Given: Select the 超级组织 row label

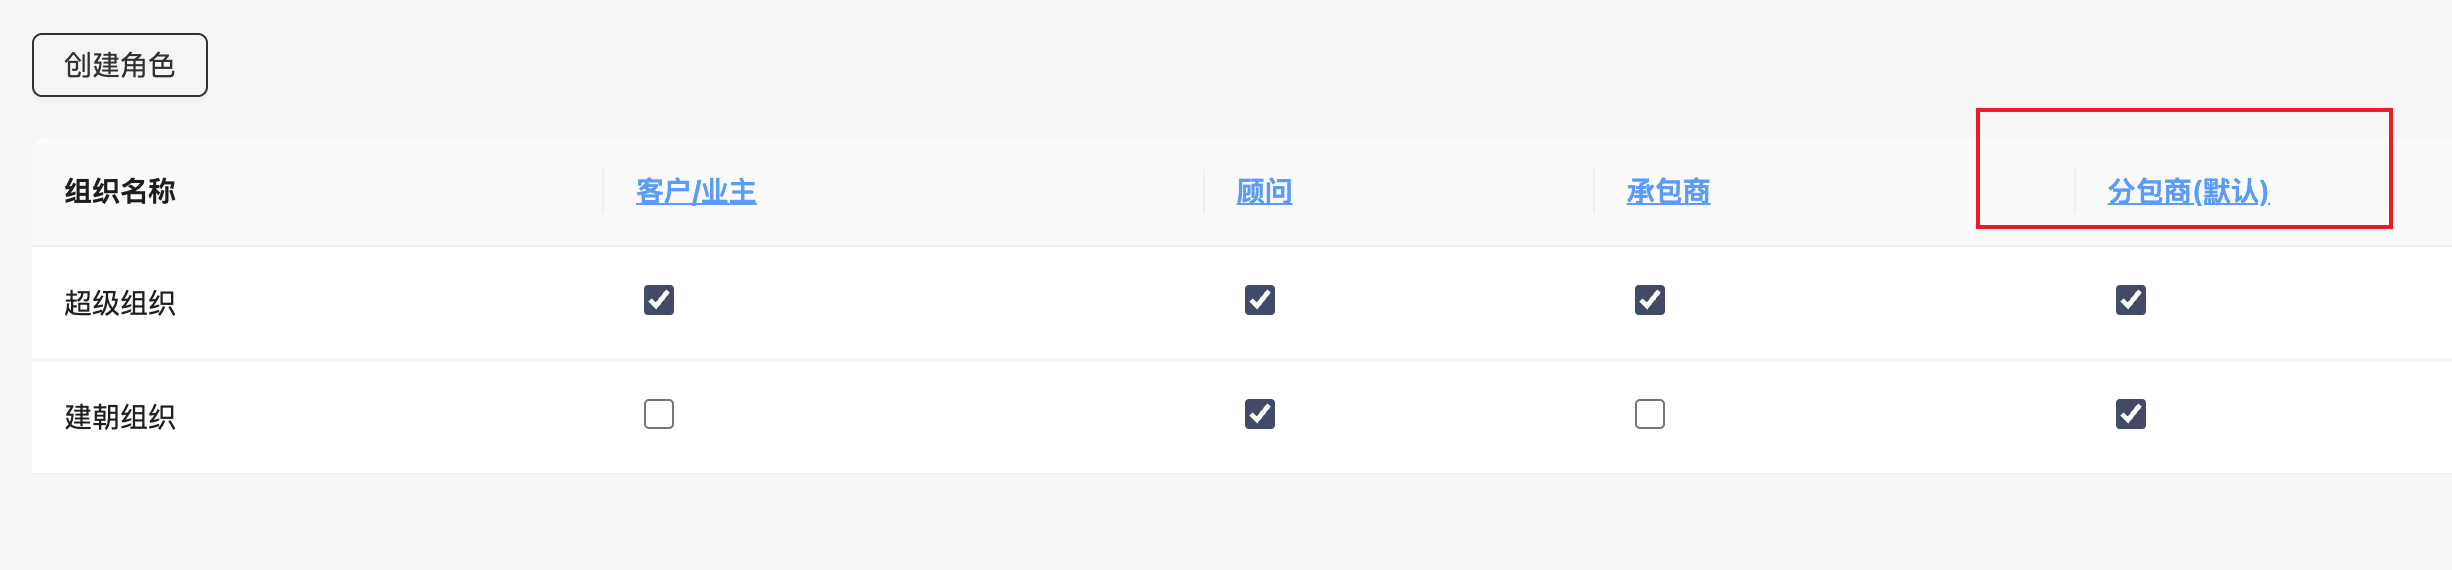Looking at the screenshot, I should 120,303.
